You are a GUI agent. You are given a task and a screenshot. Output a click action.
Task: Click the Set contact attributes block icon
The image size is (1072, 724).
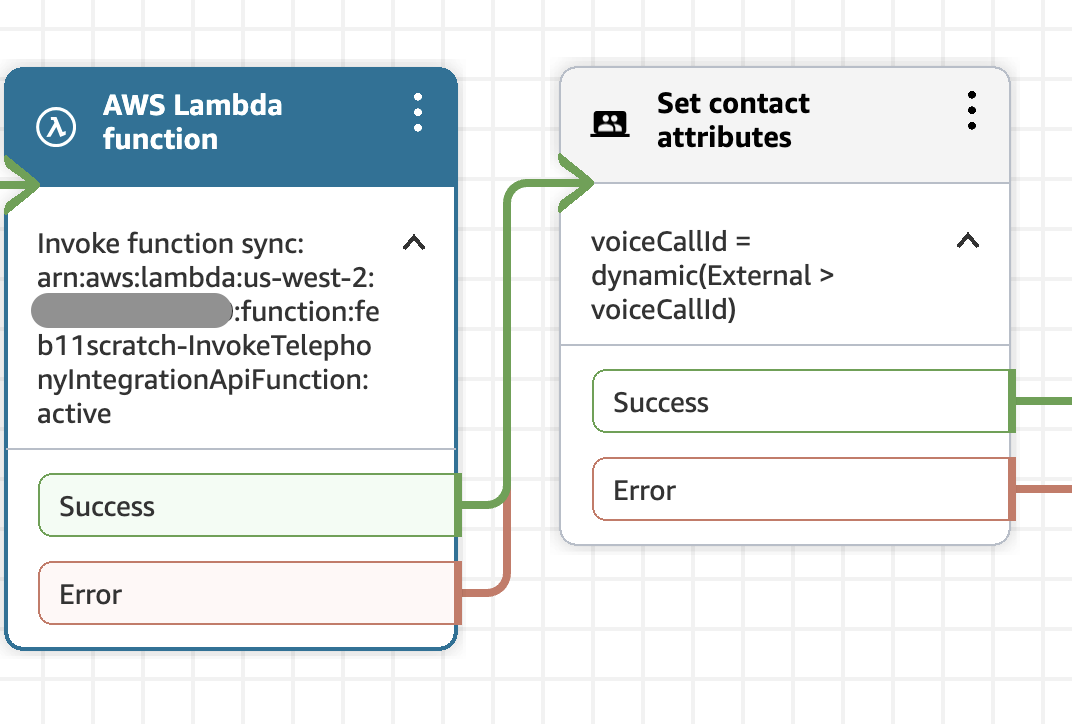610,123
